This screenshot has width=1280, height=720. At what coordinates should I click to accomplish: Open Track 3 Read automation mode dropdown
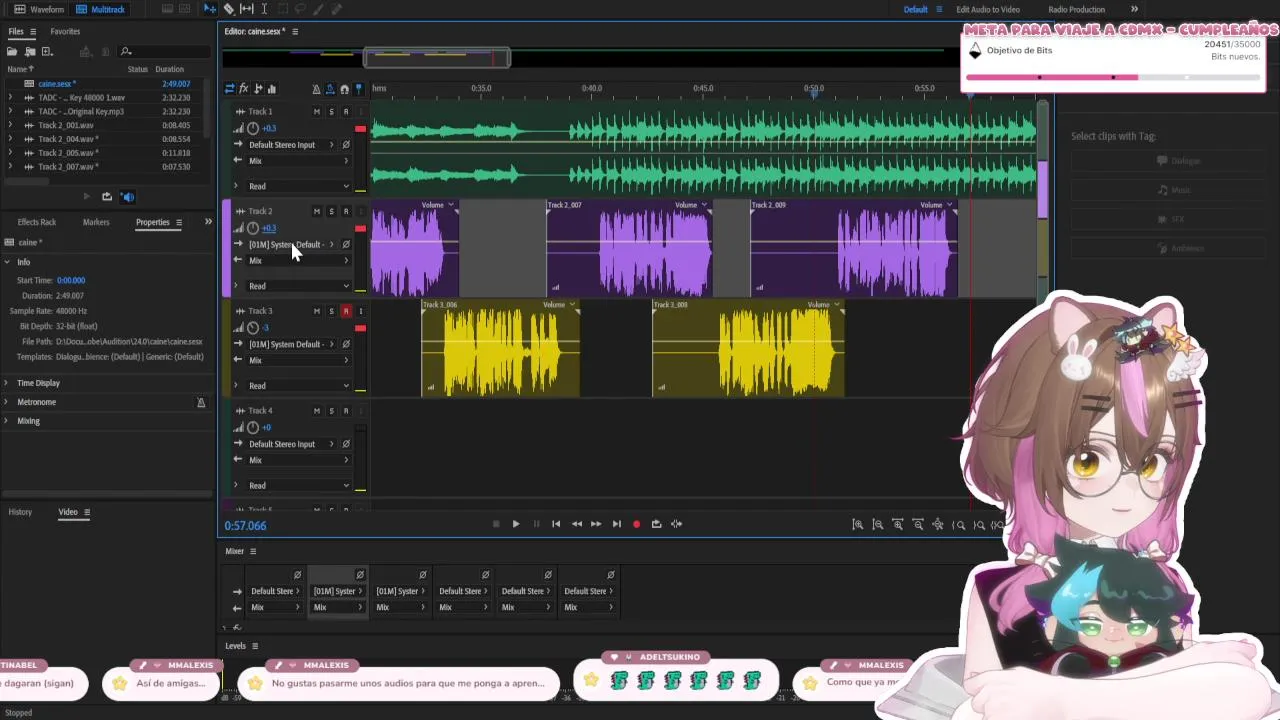click(298, 385)
